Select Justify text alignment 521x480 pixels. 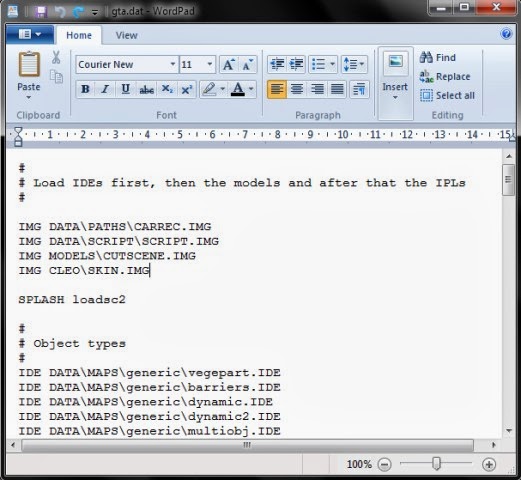[337, 89]
